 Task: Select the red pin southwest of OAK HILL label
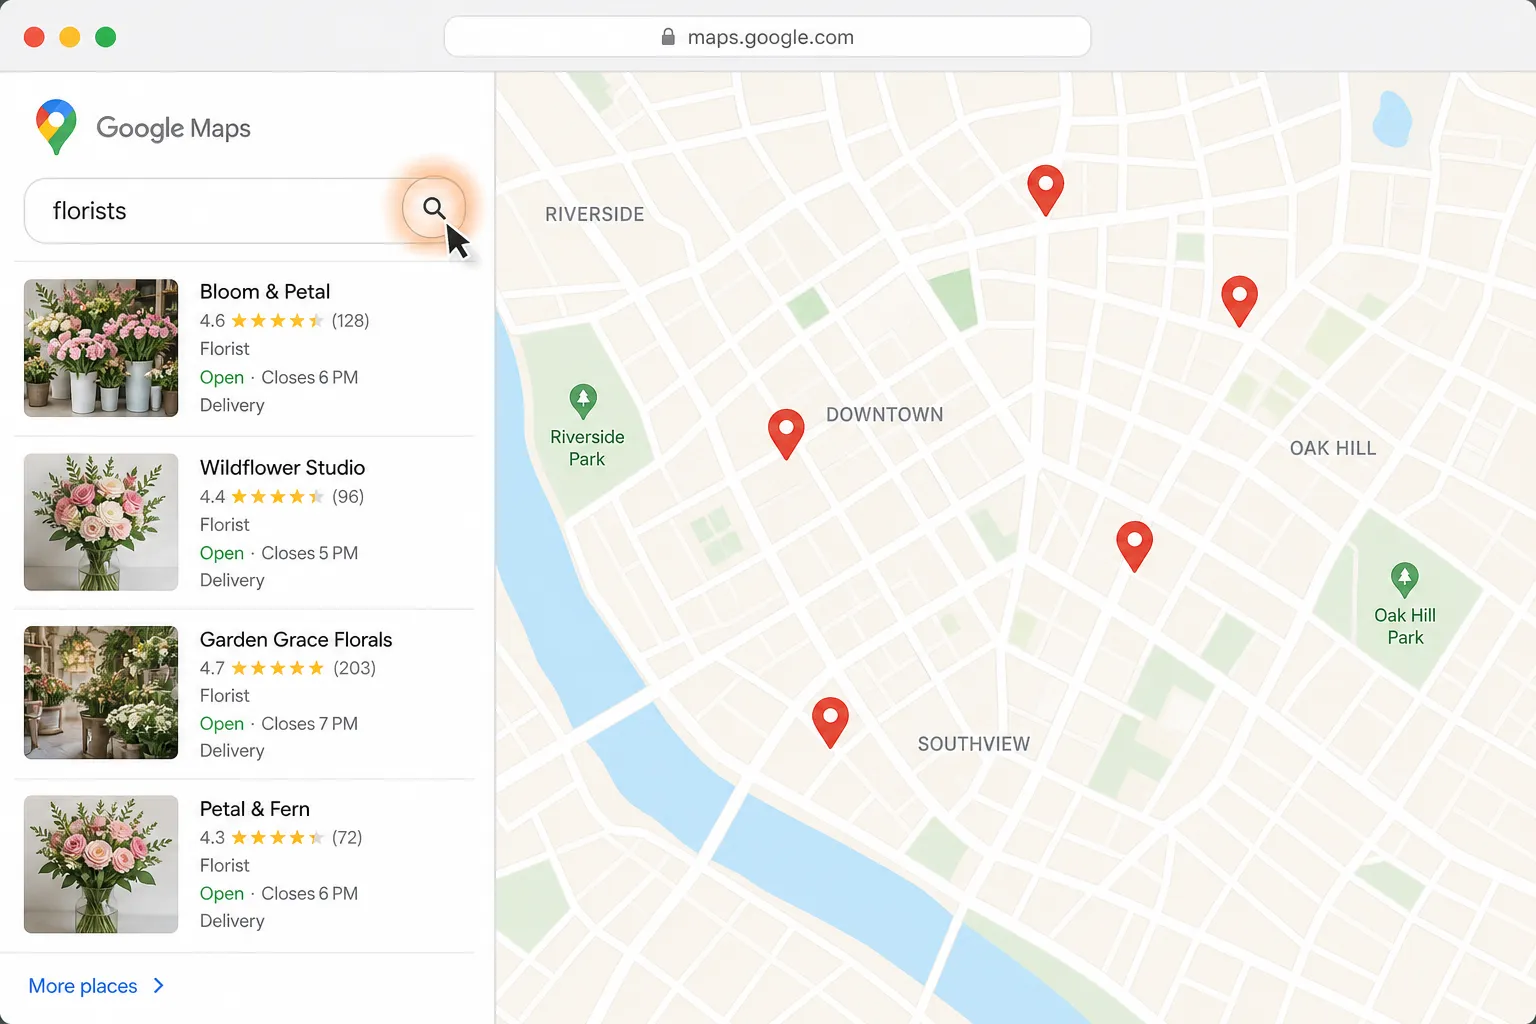coord(1135,546)
